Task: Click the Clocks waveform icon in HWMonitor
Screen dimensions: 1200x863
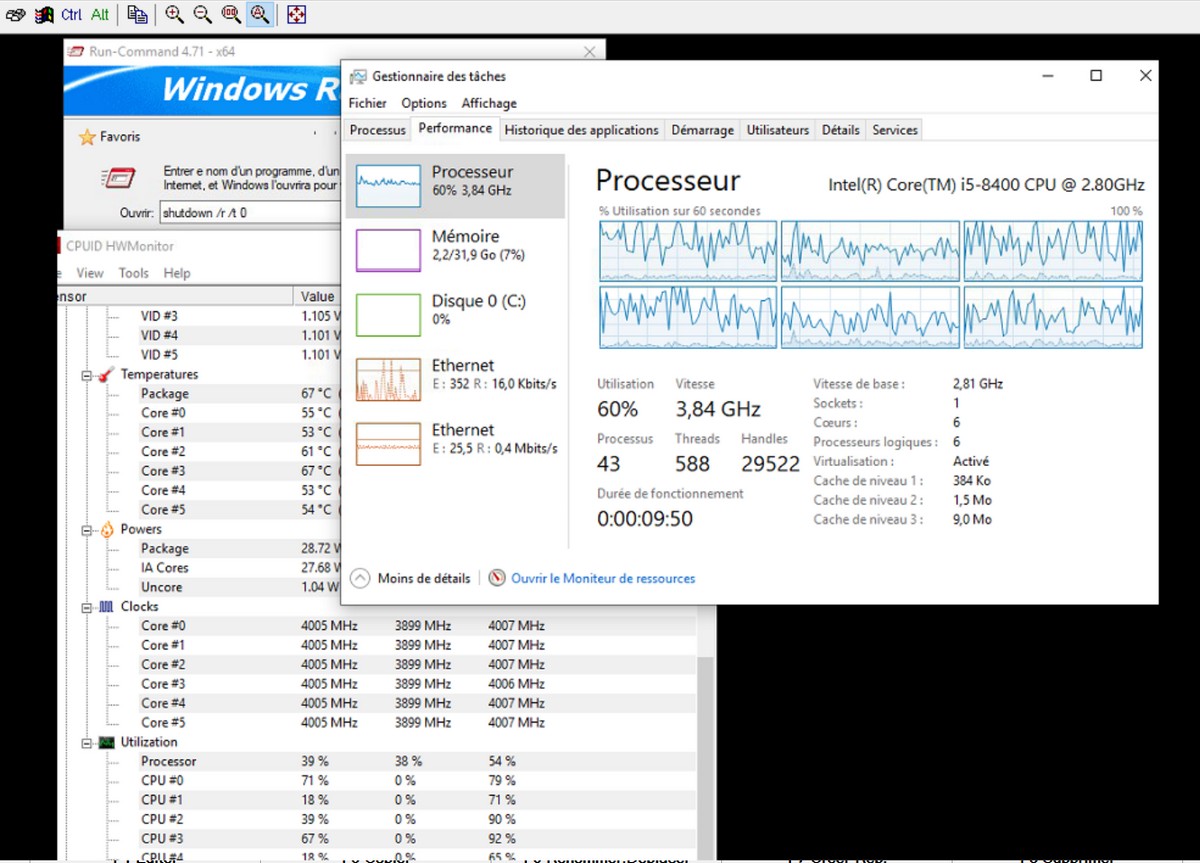Action: coord(106,607)
